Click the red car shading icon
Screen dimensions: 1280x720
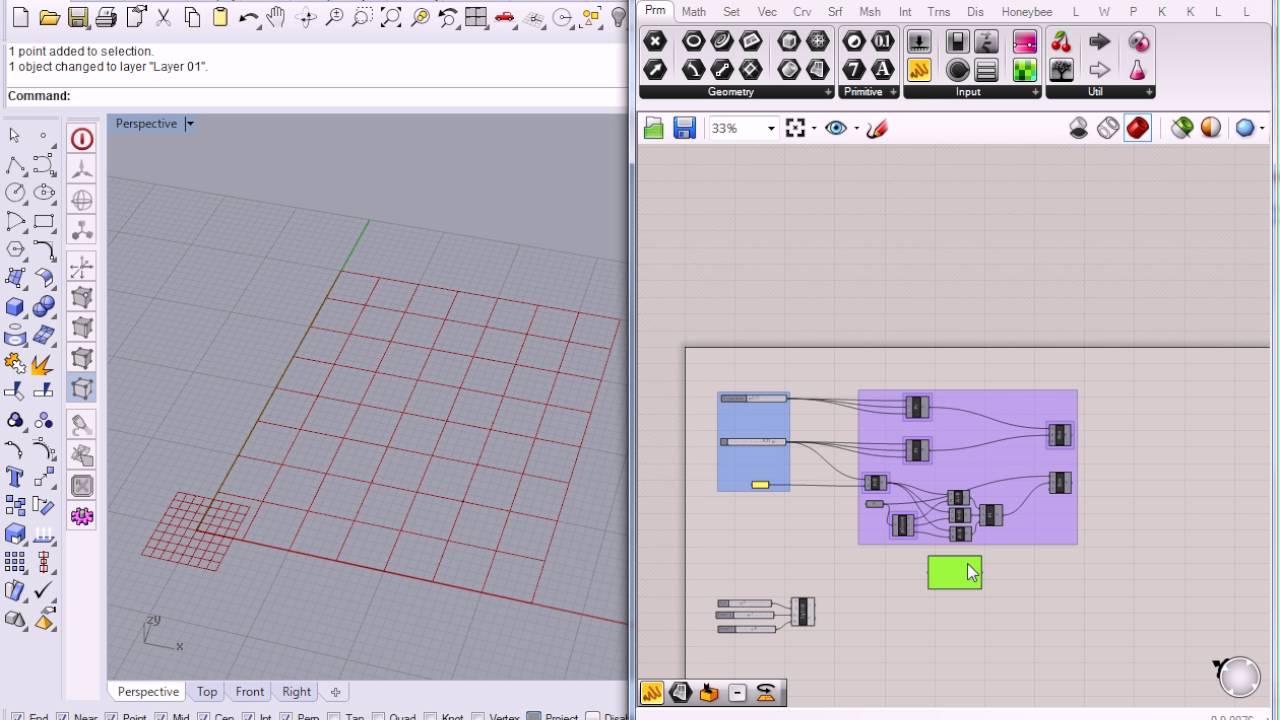pos(506,17)
